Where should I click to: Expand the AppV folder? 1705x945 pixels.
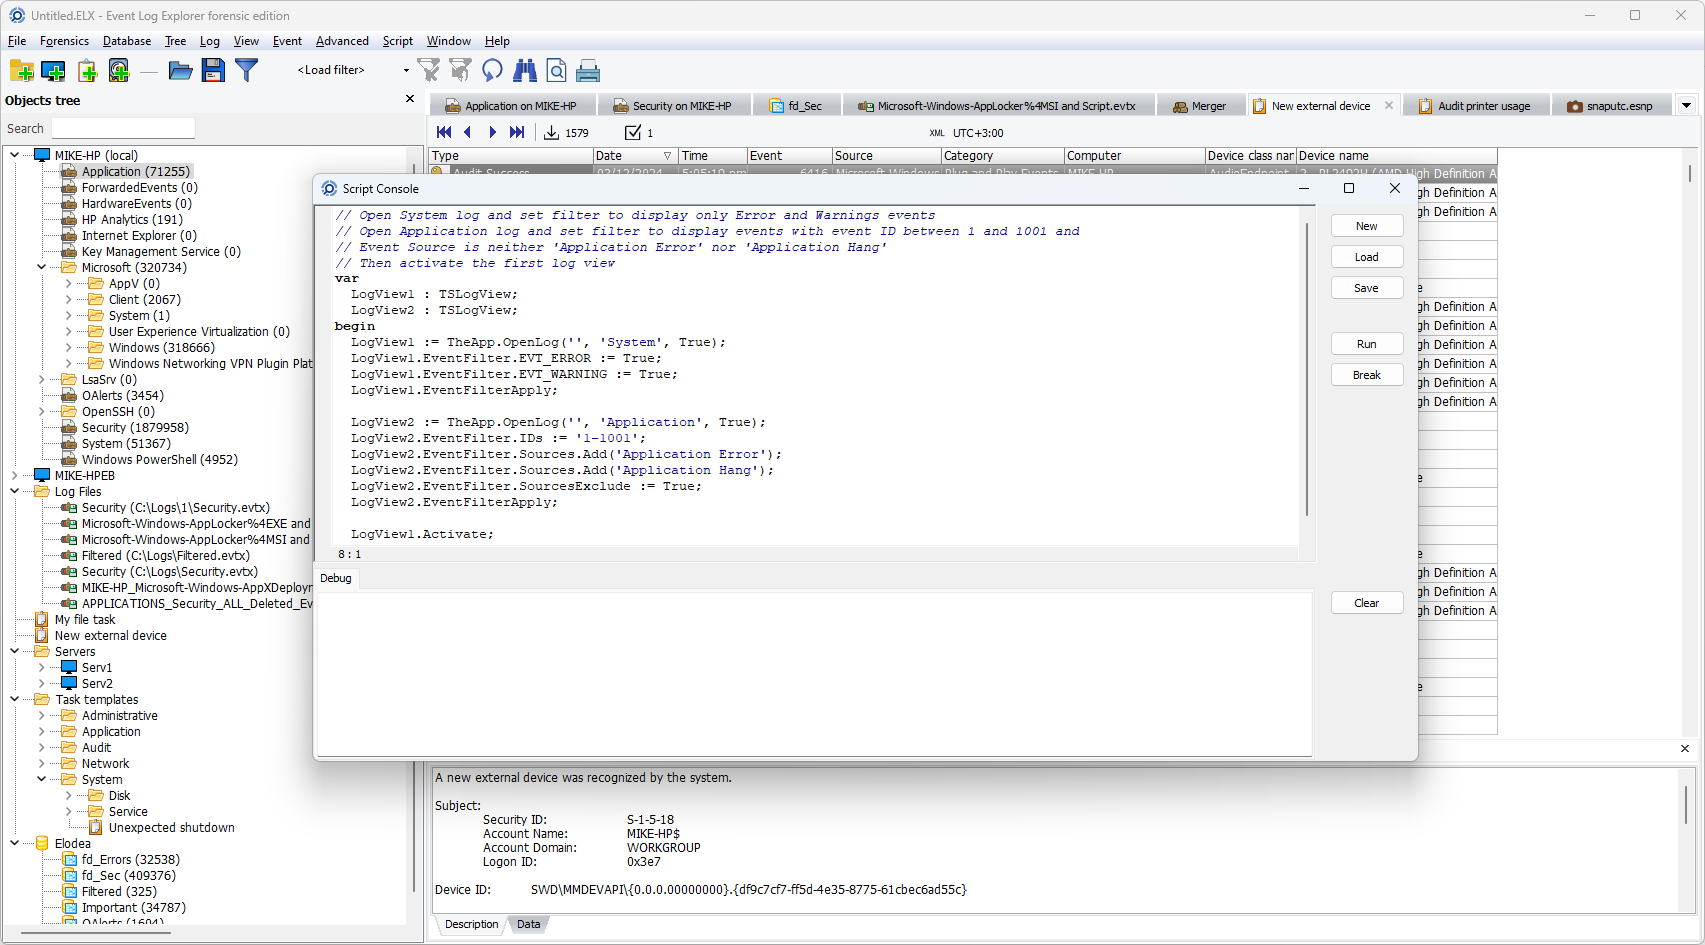[68, 283]
